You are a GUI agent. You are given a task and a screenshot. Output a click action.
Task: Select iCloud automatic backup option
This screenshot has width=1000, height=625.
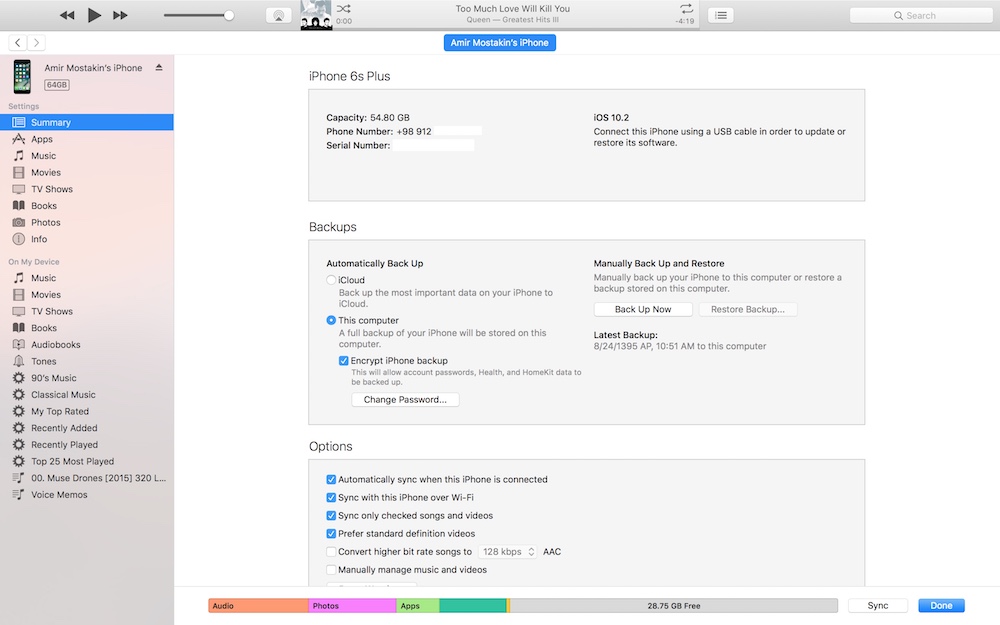point(331,280)
